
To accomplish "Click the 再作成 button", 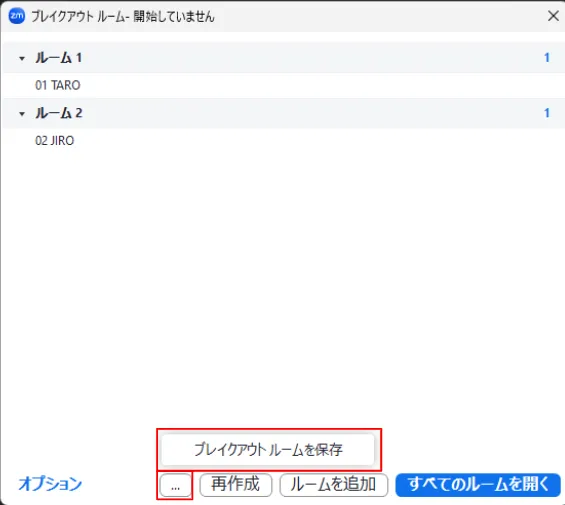I will tap(236, 485).
